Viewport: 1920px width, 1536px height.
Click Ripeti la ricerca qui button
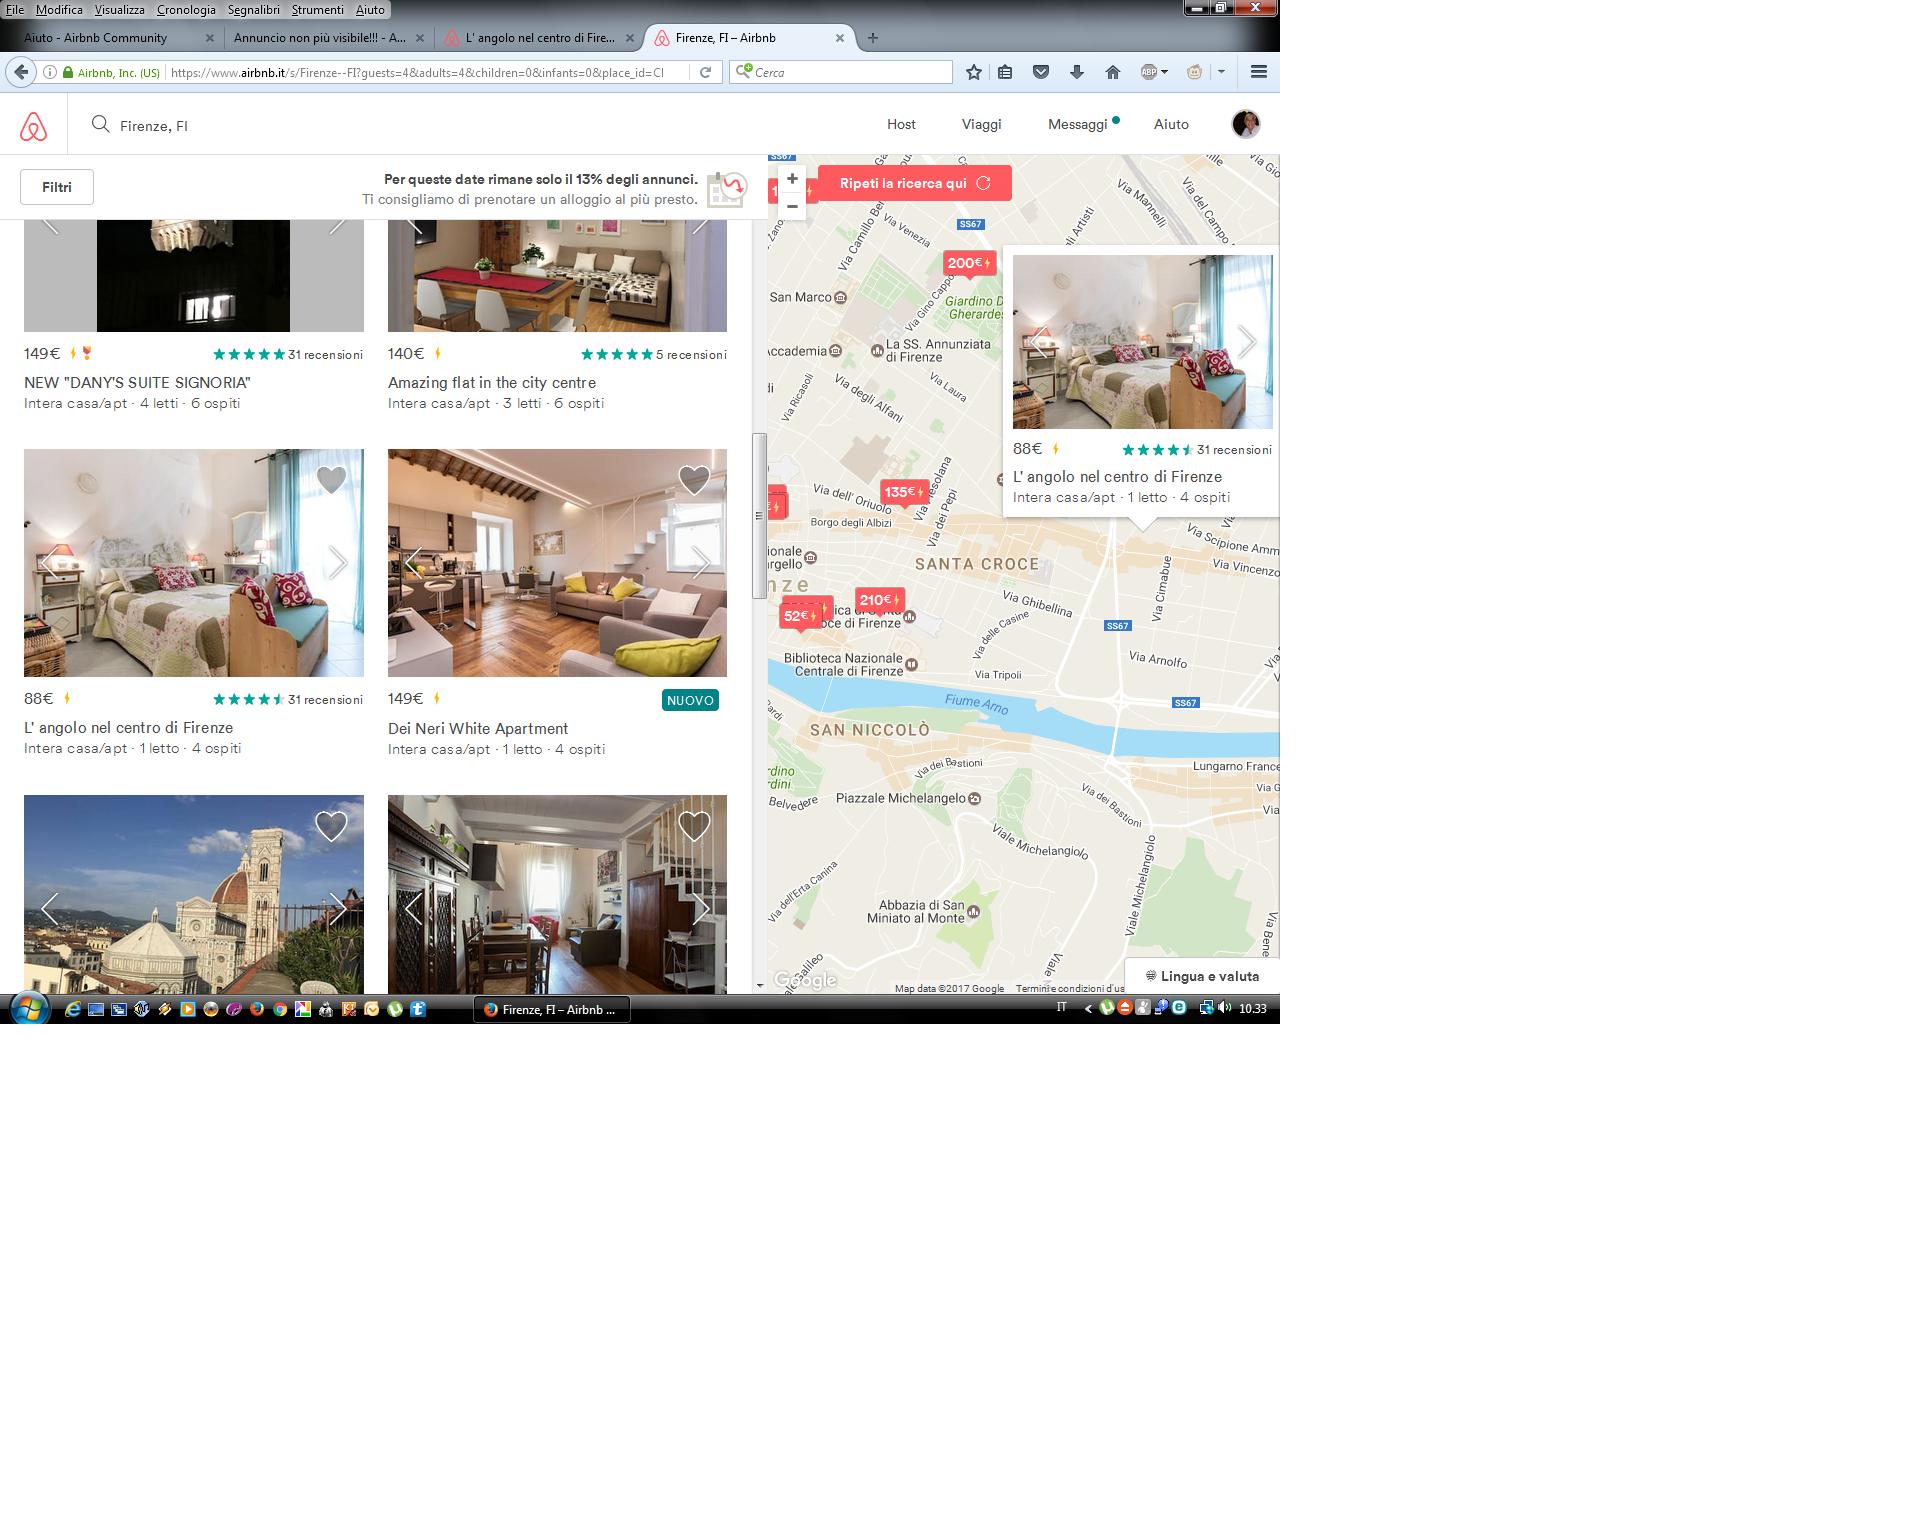(914, 183)
